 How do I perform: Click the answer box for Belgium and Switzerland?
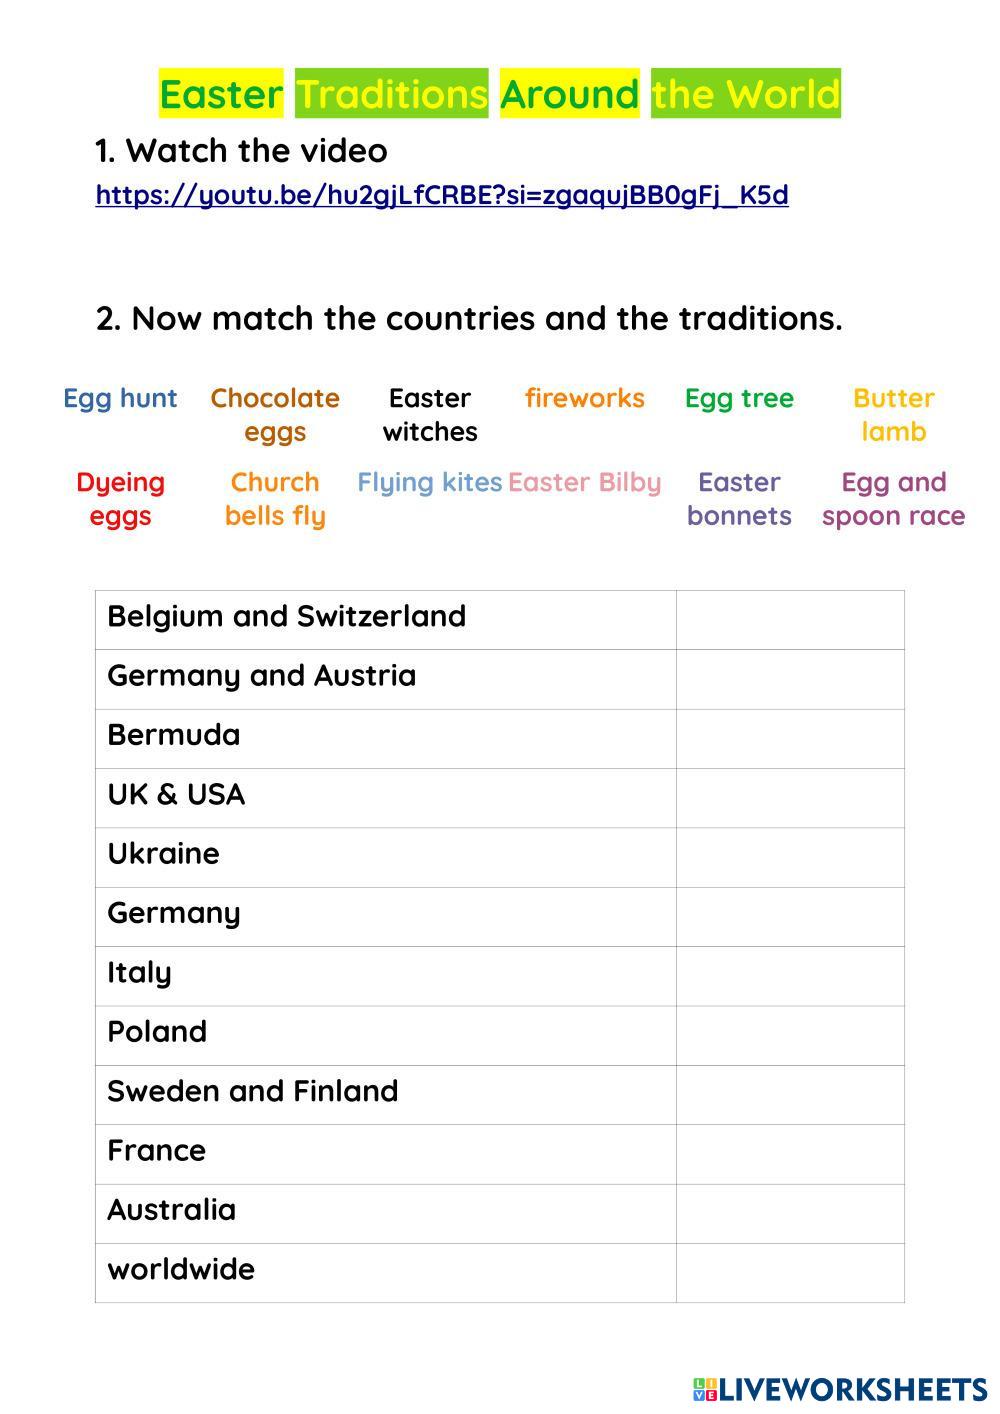click(790, 620)
